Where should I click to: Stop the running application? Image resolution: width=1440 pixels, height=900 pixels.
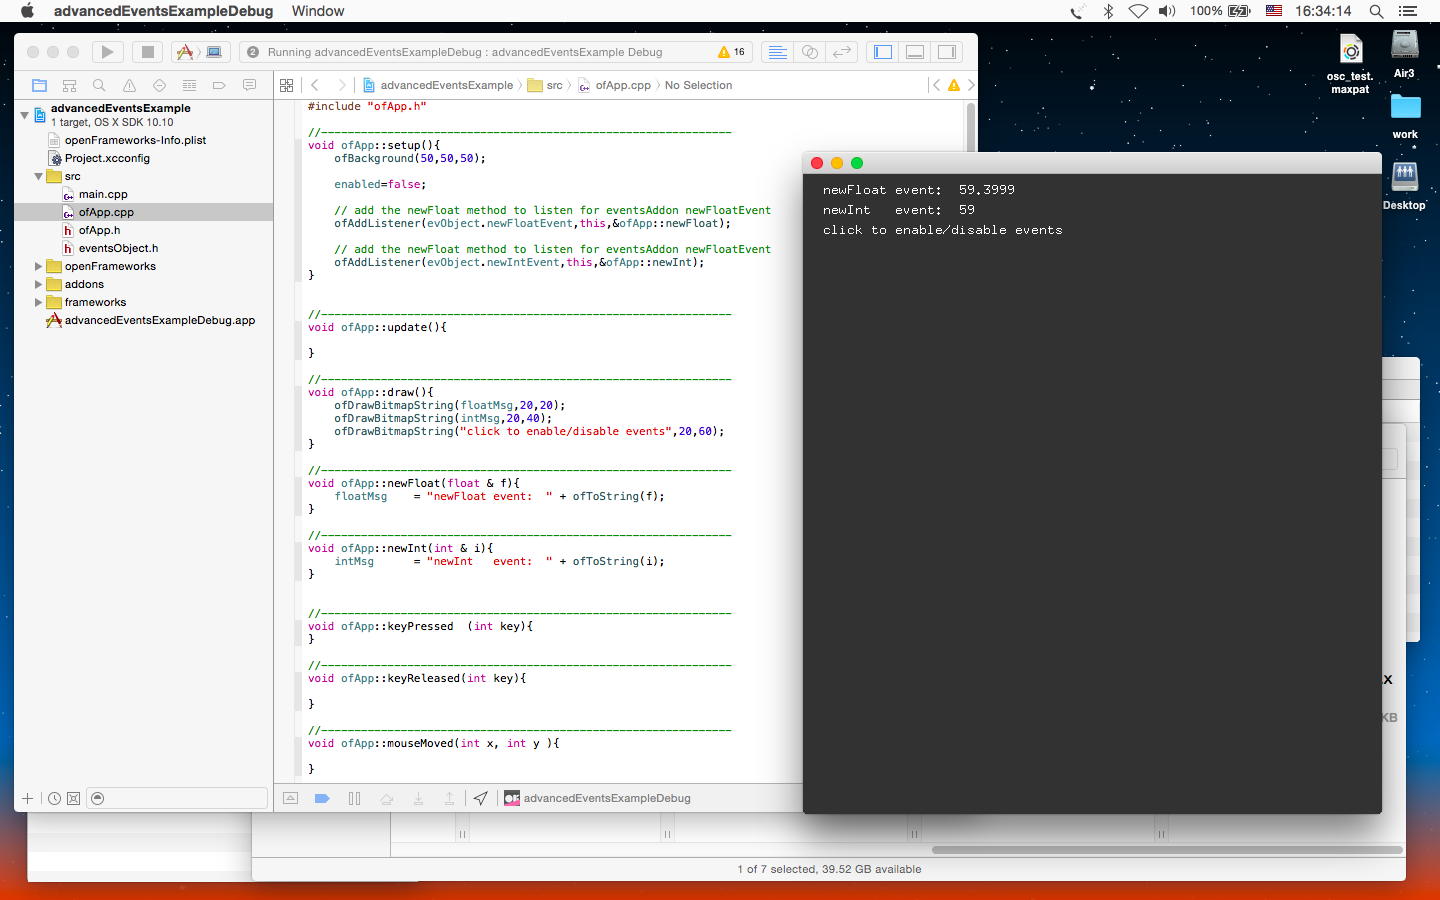[148, 52]
